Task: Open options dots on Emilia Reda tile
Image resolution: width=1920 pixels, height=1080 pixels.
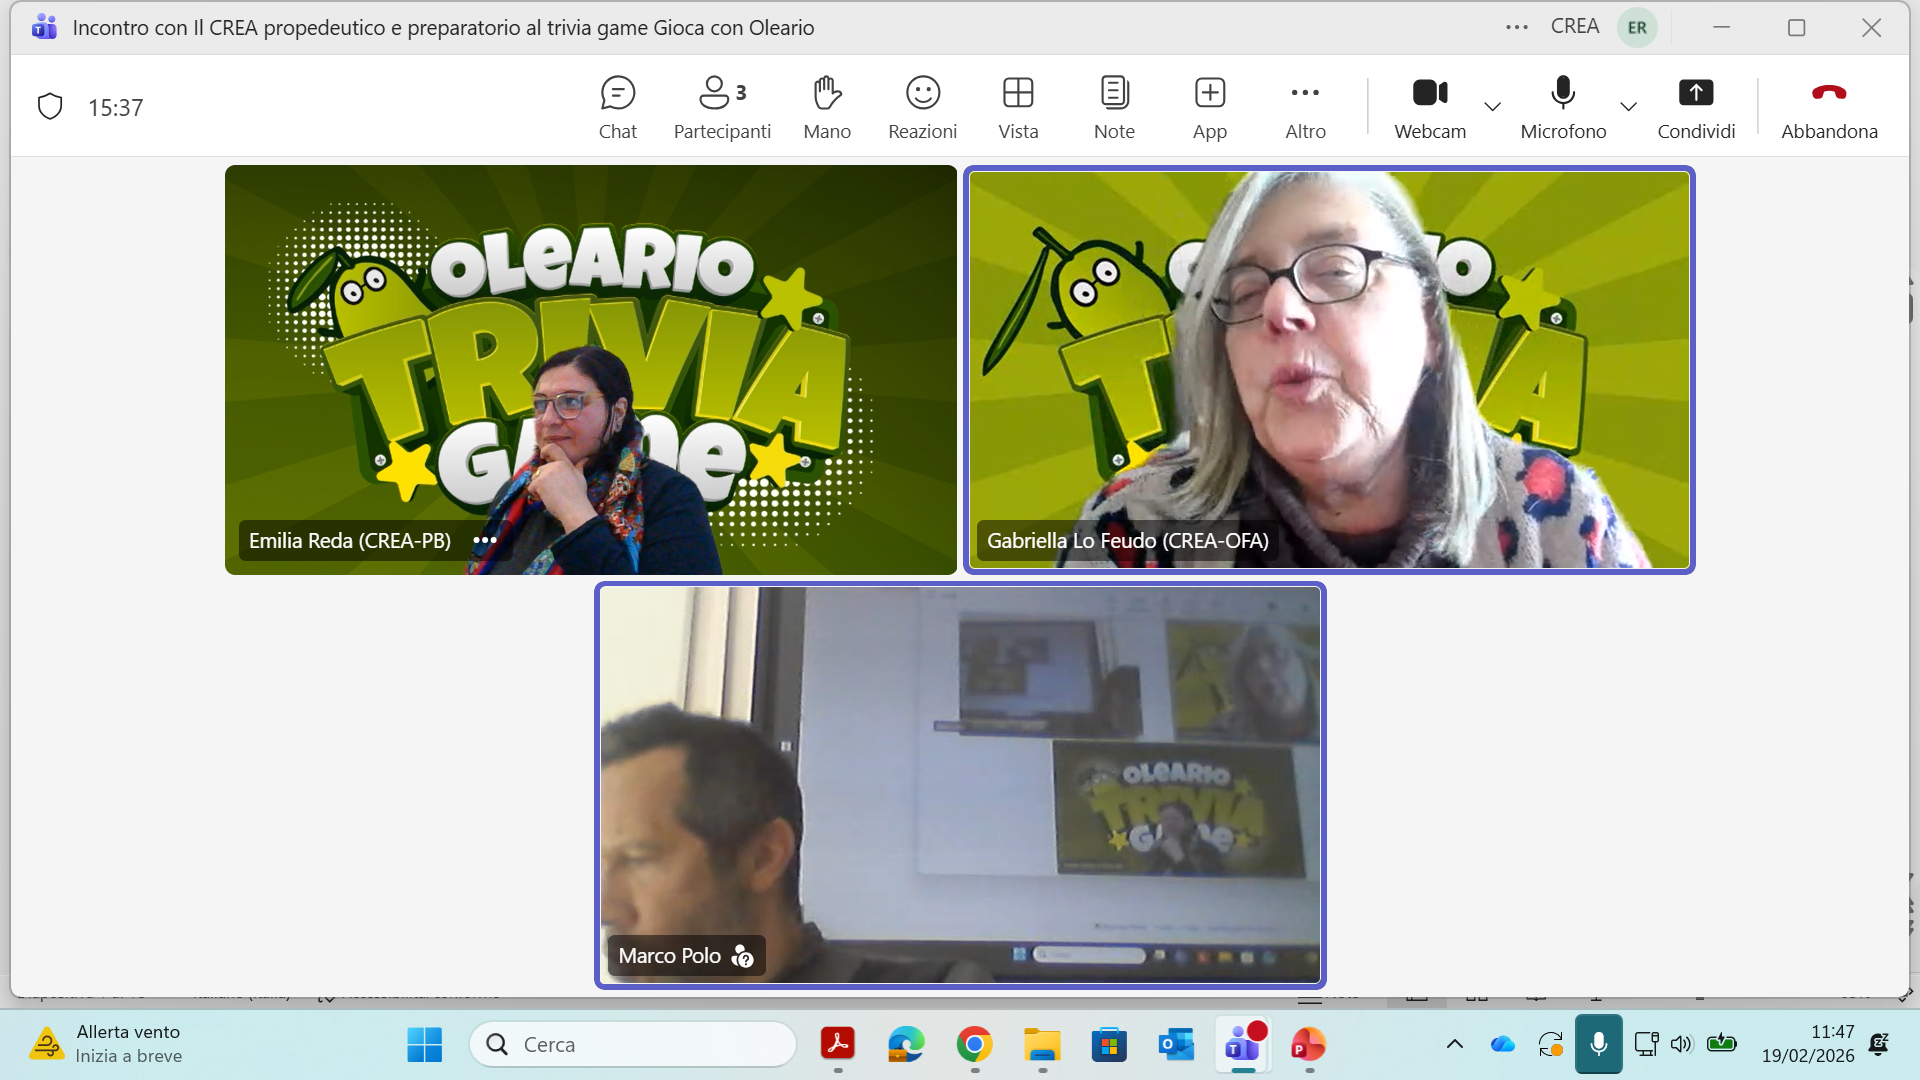Action: 485,540
